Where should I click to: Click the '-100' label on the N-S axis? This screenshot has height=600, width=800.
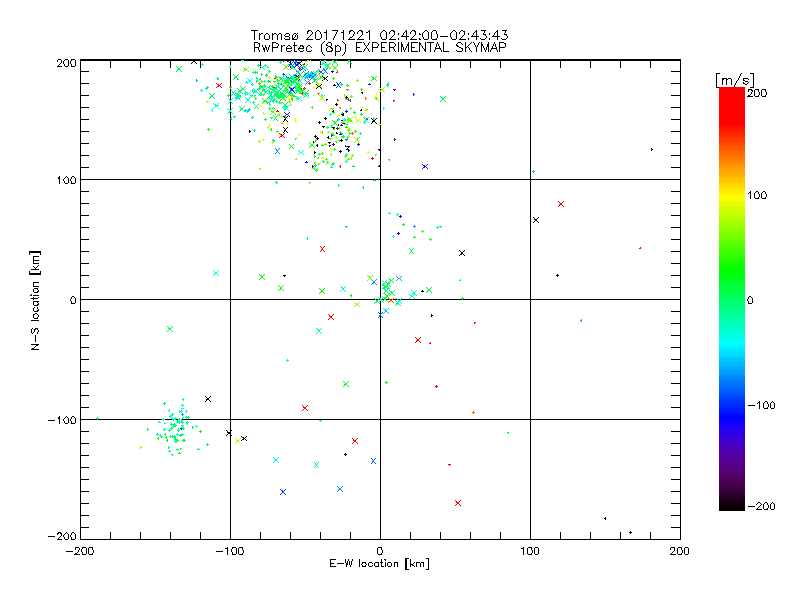(62, 420)
